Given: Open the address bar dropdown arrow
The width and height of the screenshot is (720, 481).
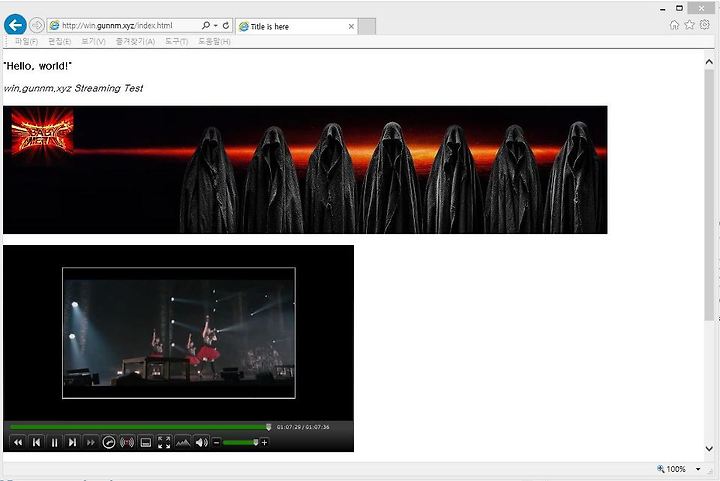Looking at the screenshot, I should click(x=216, y=26).
